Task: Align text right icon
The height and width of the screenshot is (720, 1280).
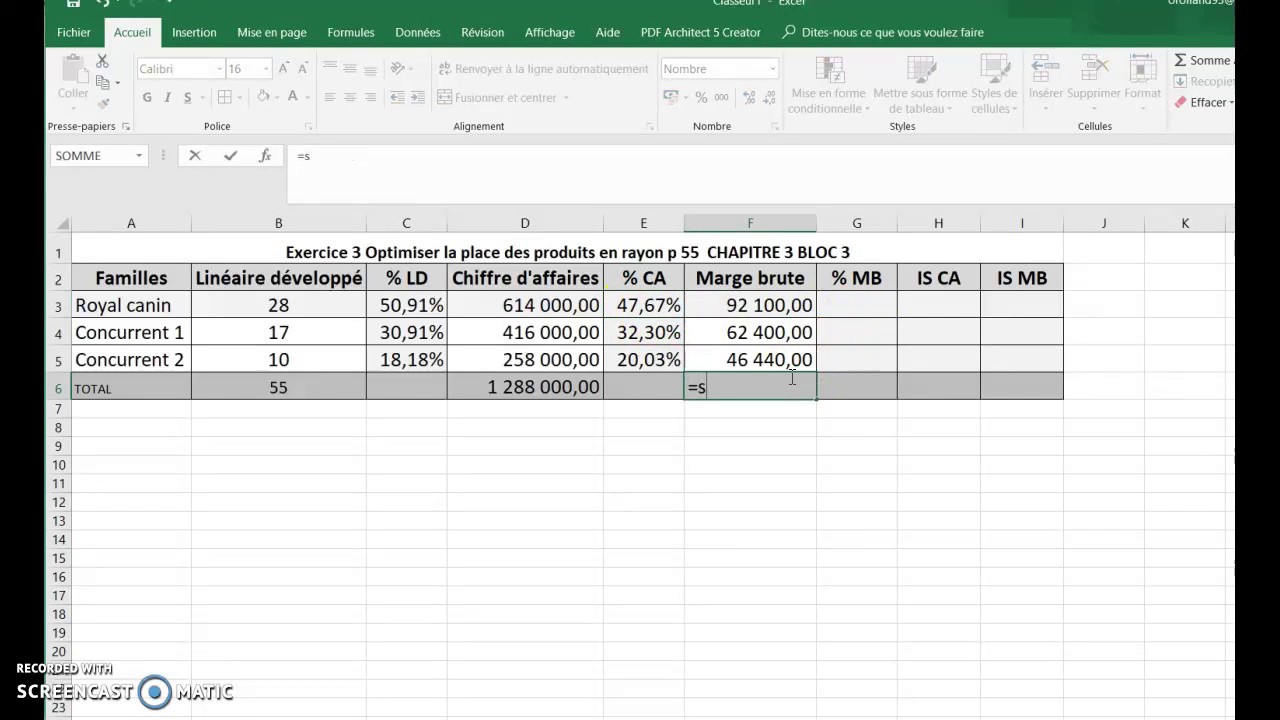Action: click(370, 98)
